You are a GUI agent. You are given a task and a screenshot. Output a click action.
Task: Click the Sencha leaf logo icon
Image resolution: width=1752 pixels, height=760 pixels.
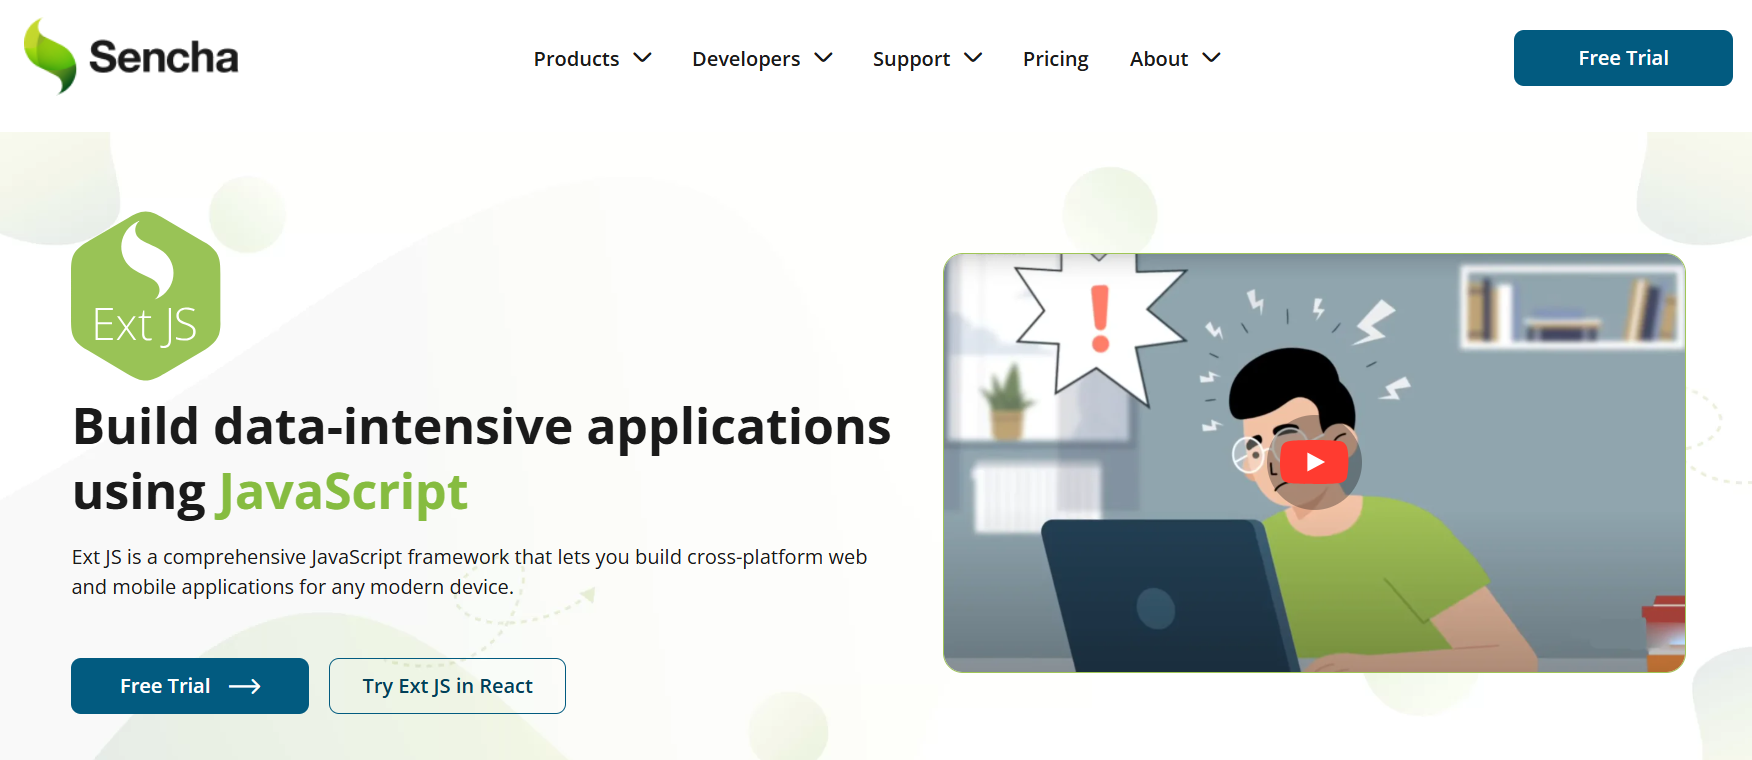point(50,56)
